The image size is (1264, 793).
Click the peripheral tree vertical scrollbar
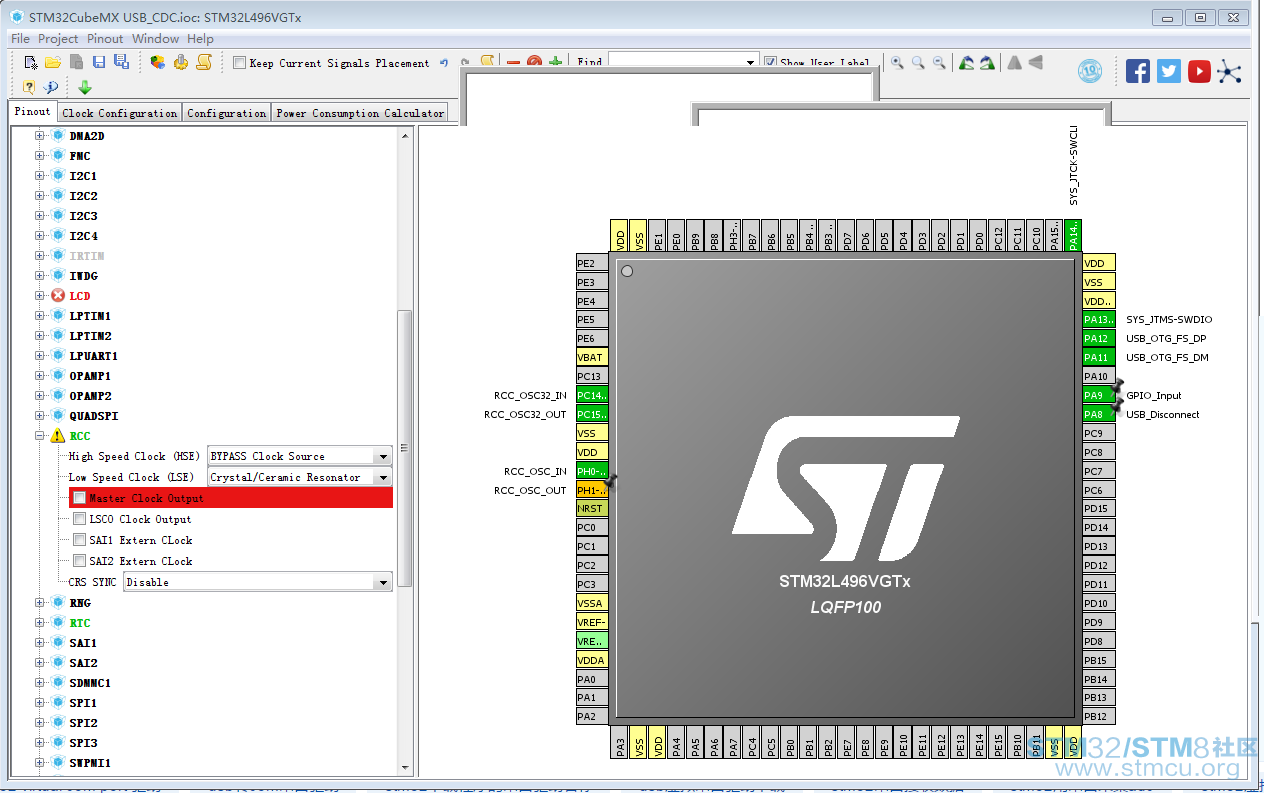[x=405, y=447]
